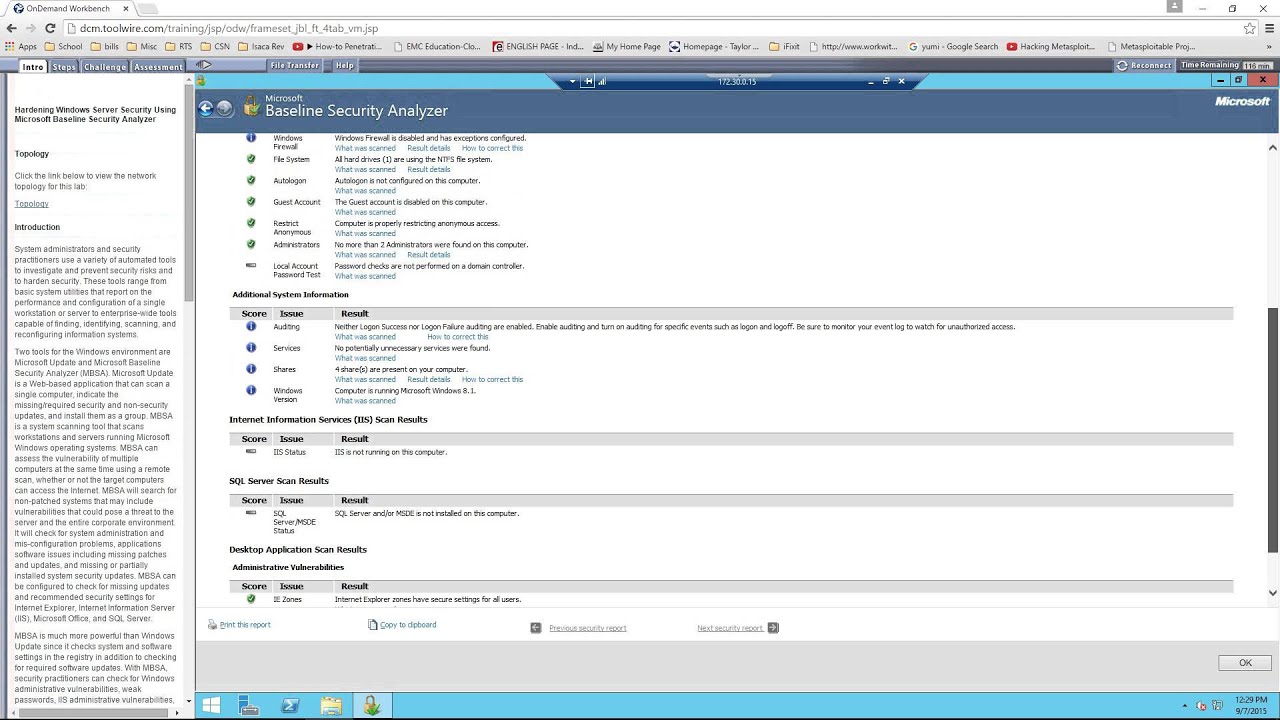
Task: Open Server Manager from the remote taskbar
Action: click(249, 706)
